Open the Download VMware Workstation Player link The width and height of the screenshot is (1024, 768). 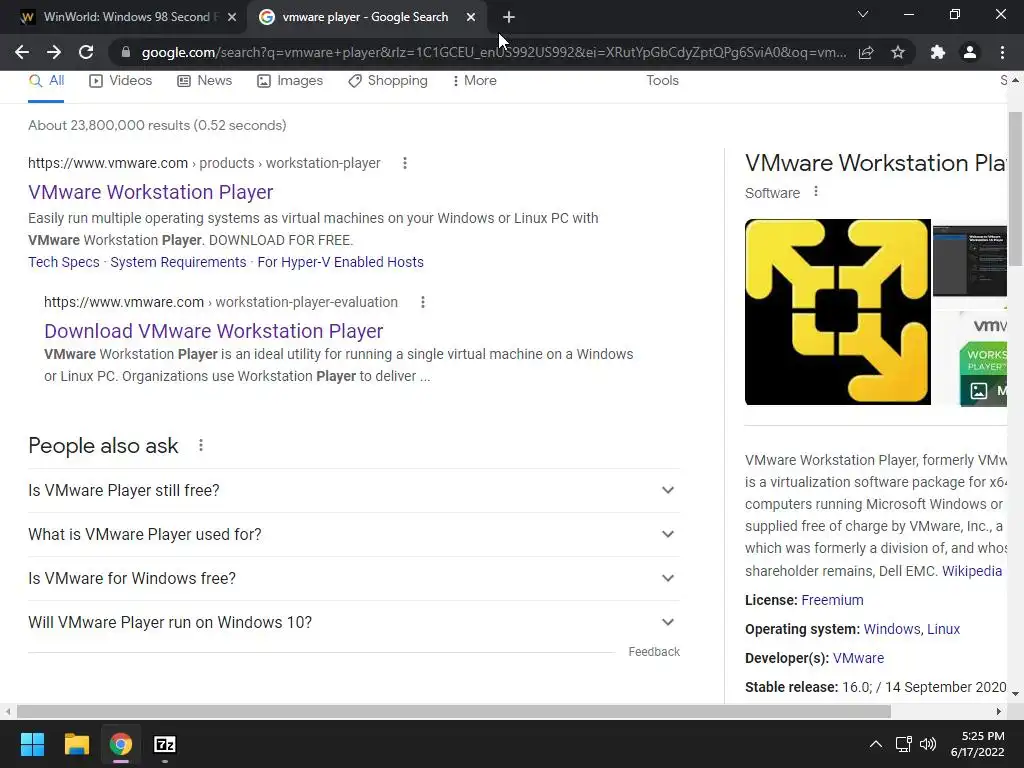214,331
